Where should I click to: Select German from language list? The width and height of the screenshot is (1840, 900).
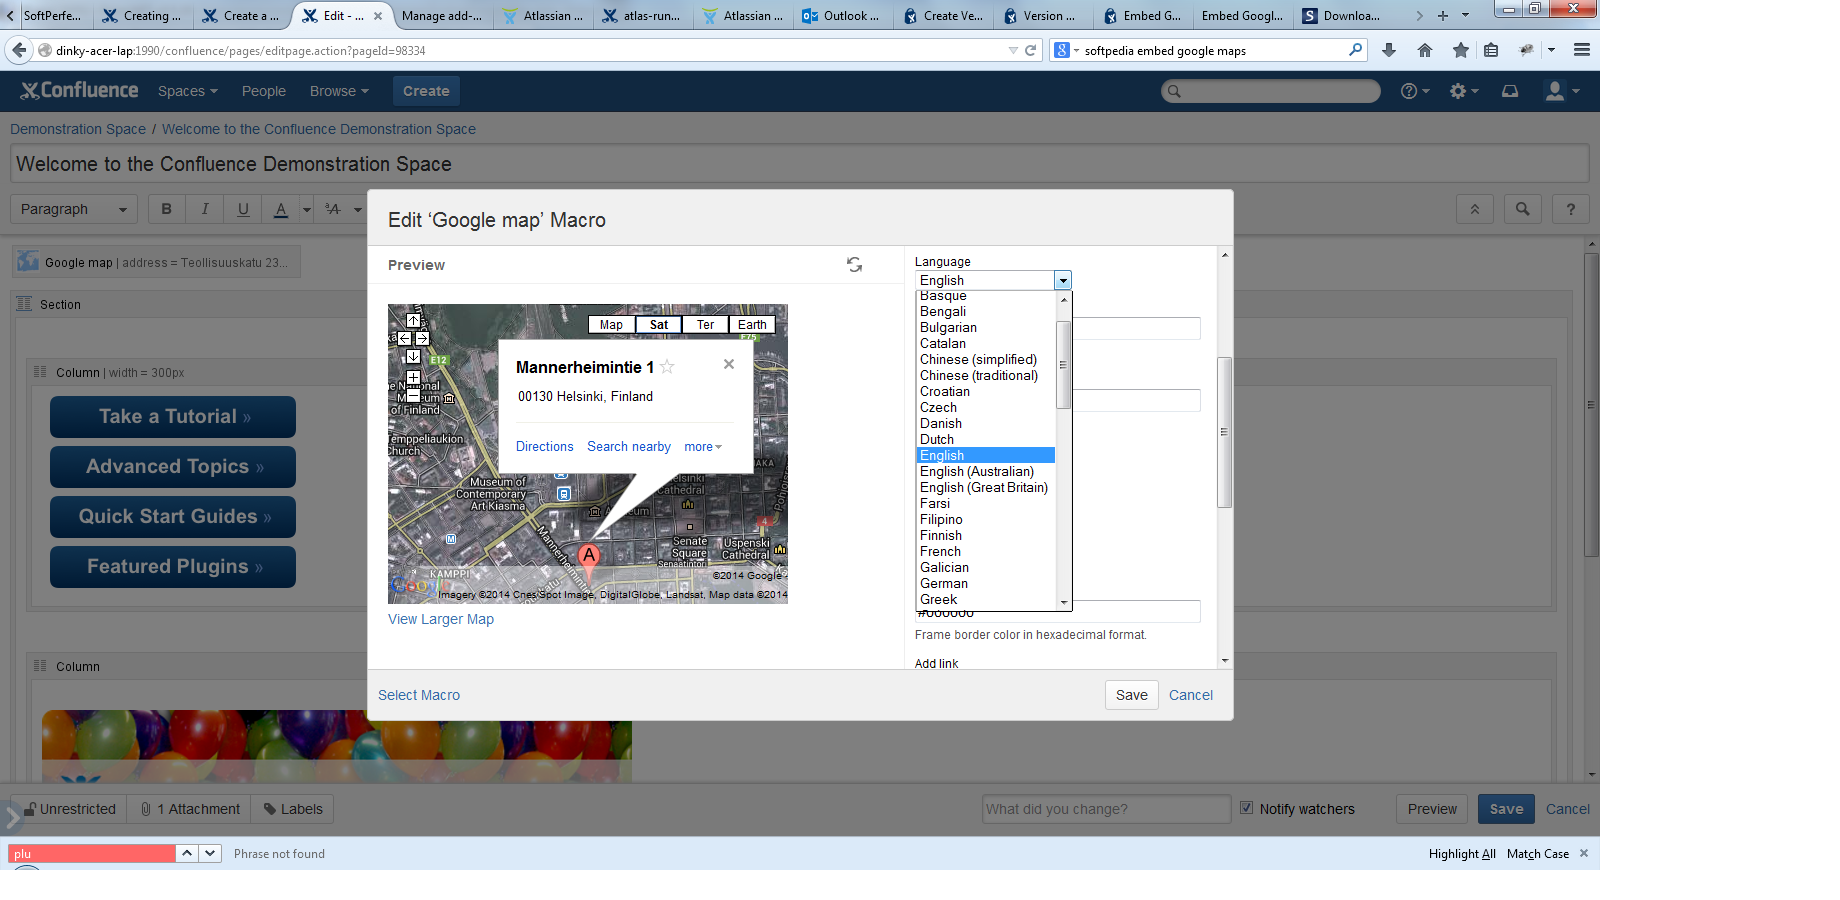point(986,584)
